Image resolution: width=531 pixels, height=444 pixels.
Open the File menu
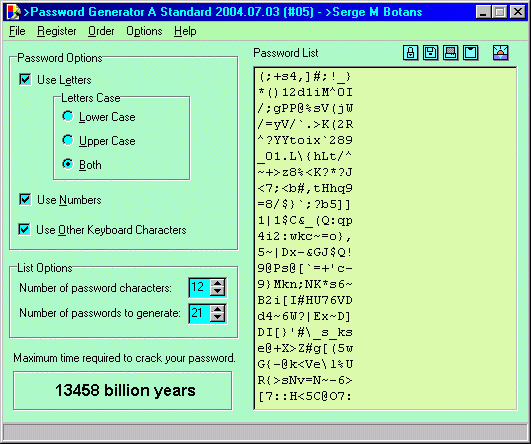click(17, 31)
